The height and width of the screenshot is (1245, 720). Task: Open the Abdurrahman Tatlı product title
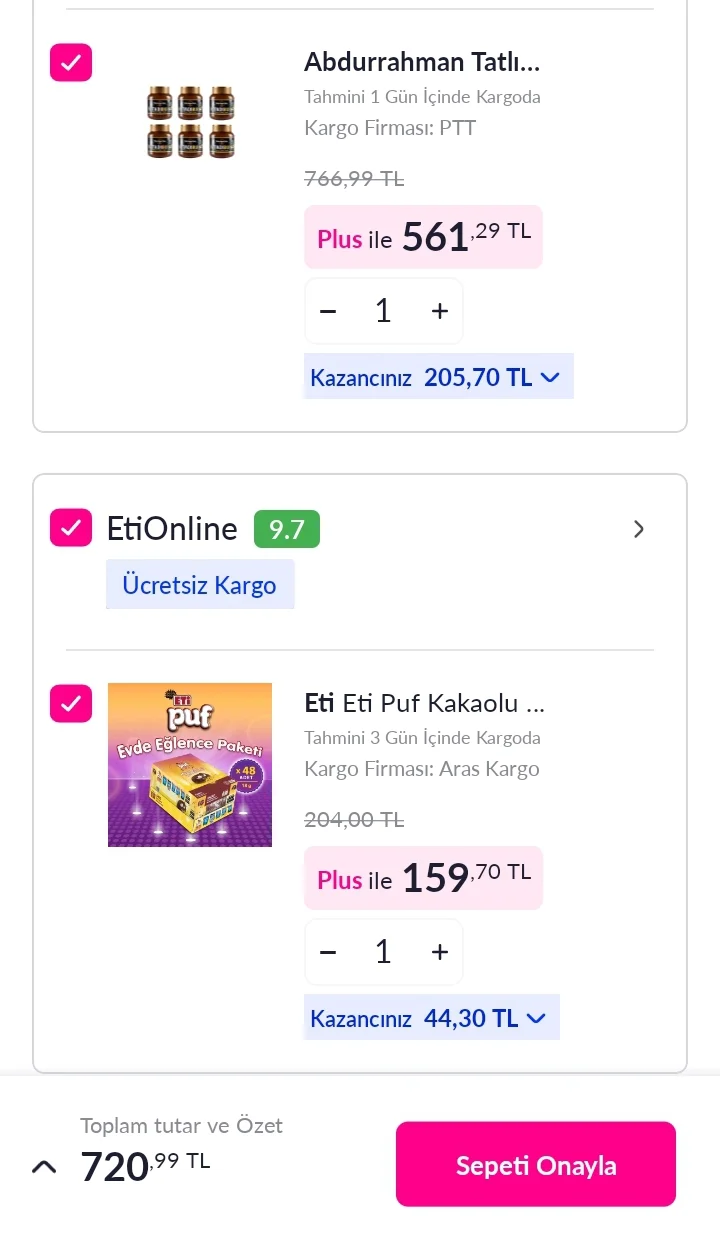421,62
